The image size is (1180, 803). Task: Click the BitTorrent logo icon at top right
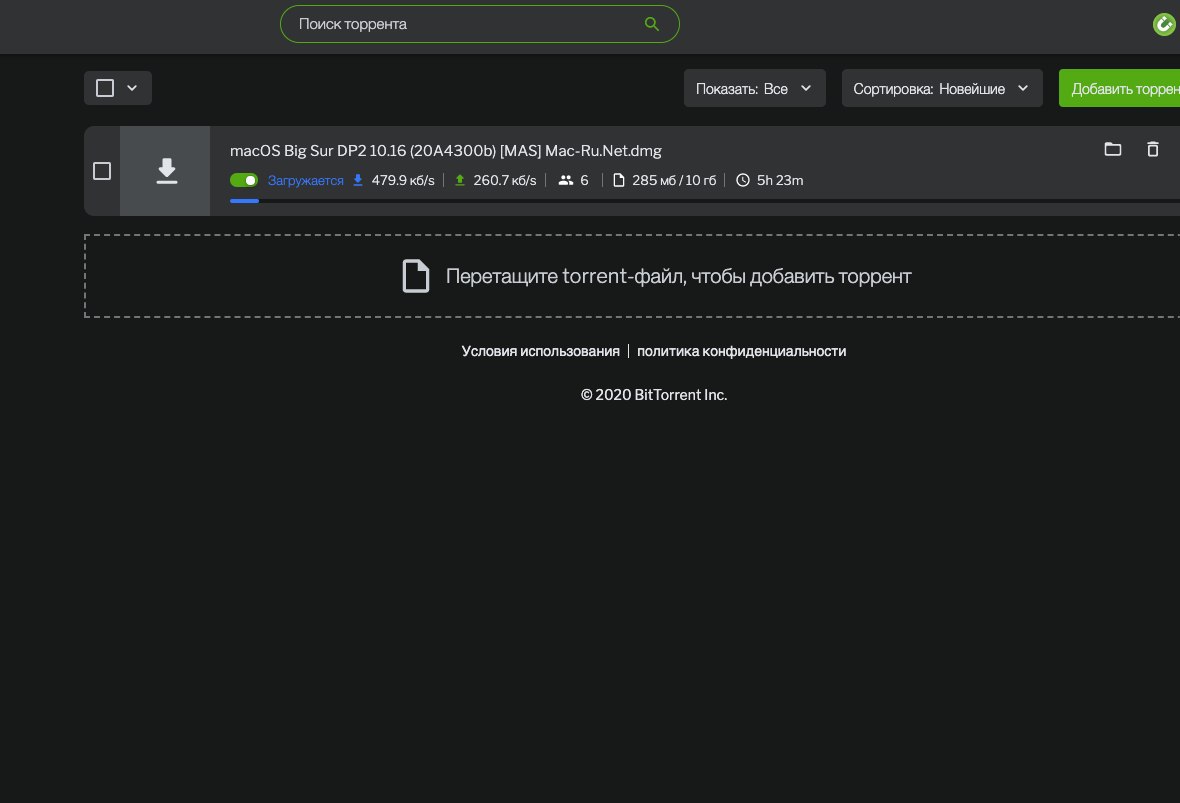[1163, 24]
